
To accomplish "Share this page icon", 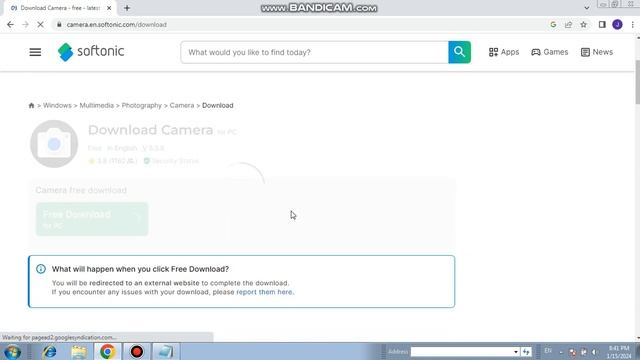I will (x=568, y=24).
